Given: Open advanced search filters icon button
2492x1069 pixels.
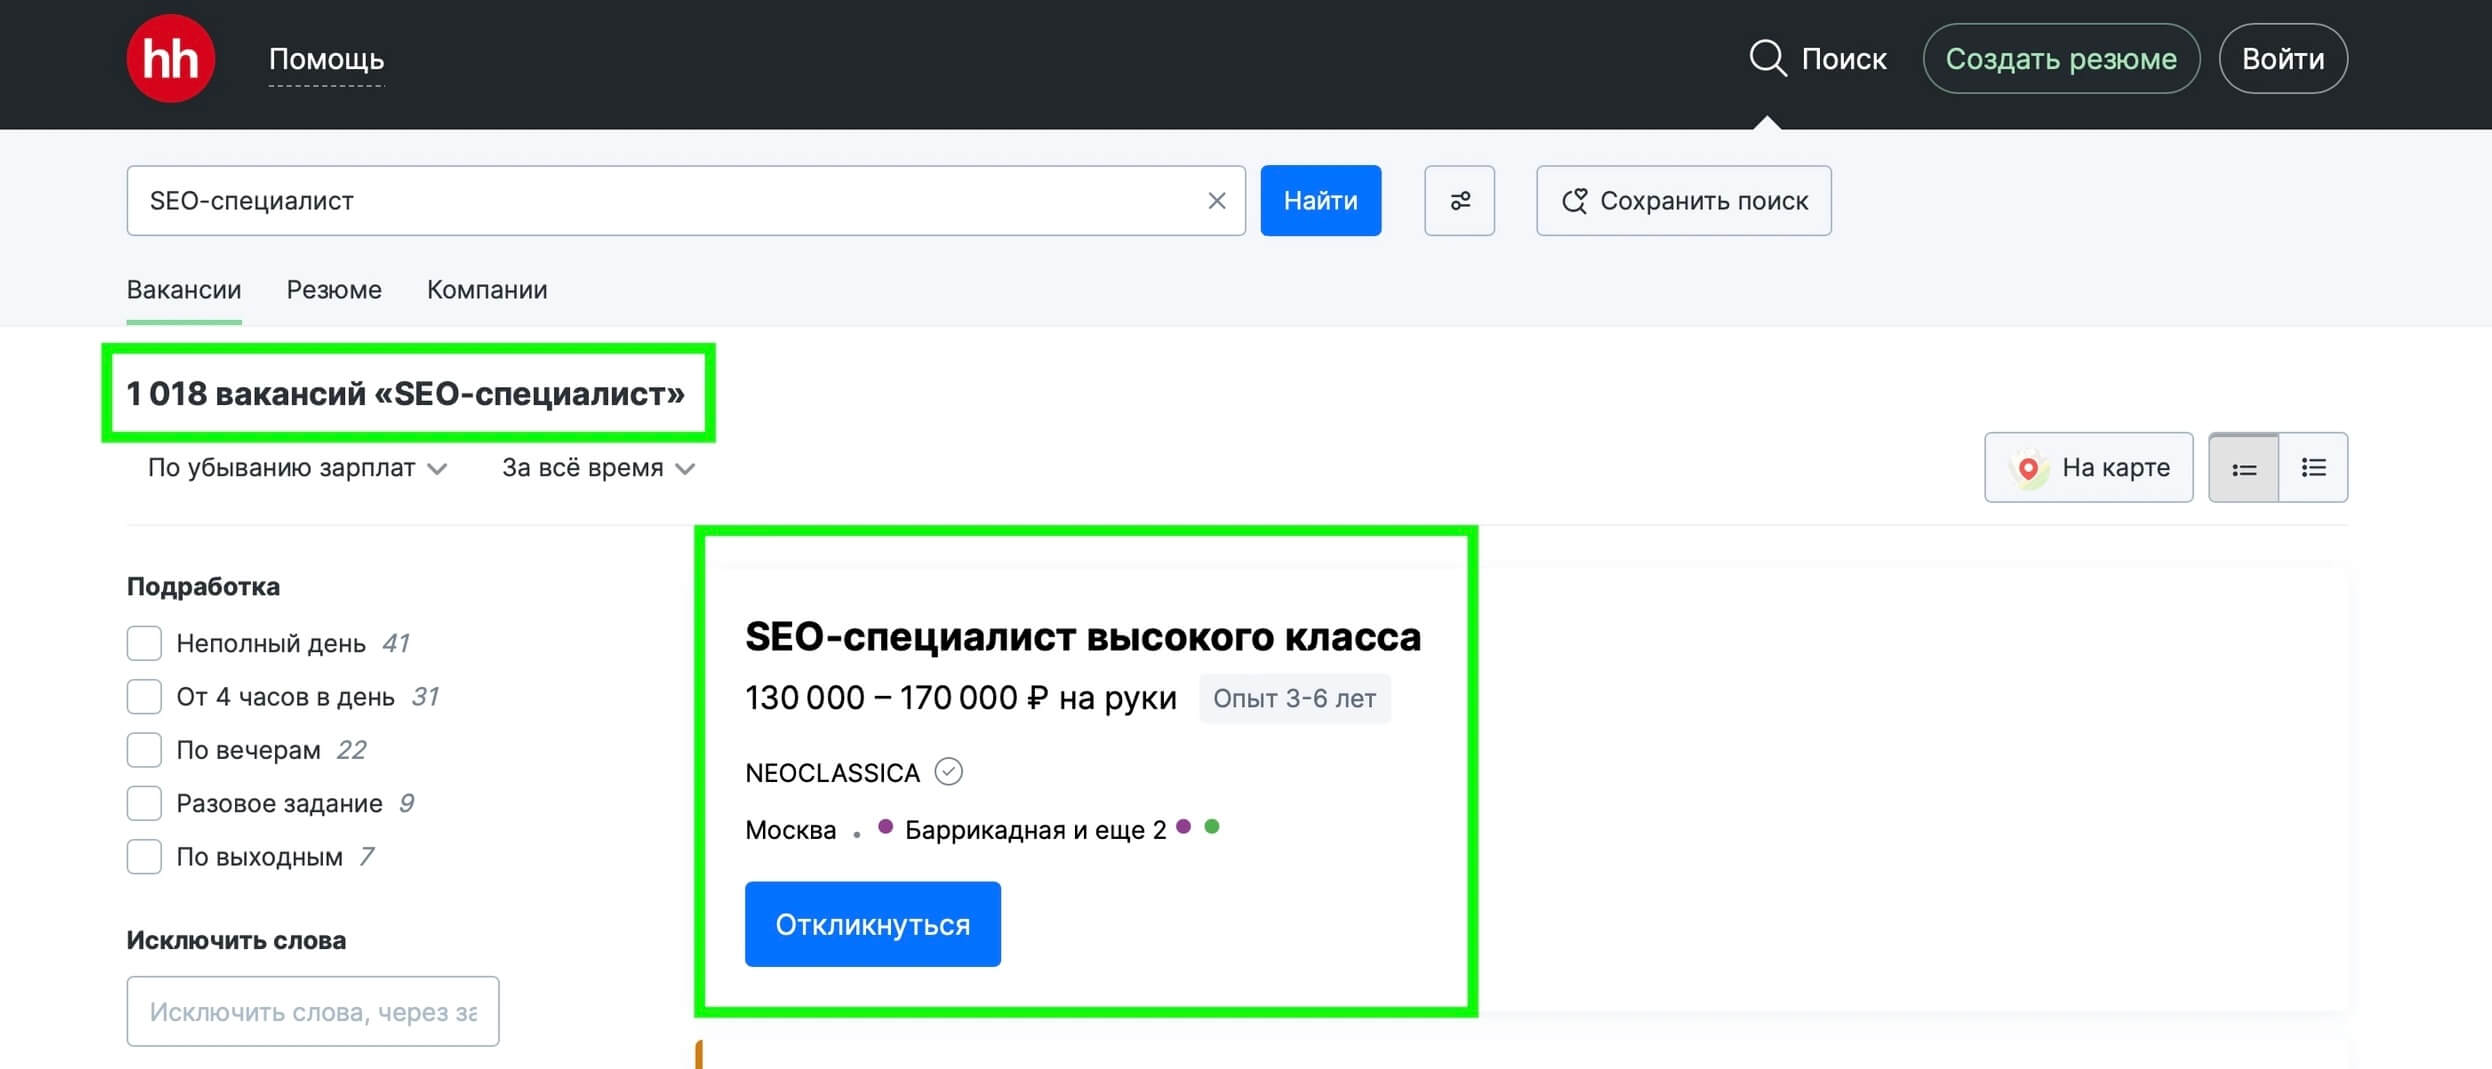Looking at the screenshot, I should (x=1459, y=201).
